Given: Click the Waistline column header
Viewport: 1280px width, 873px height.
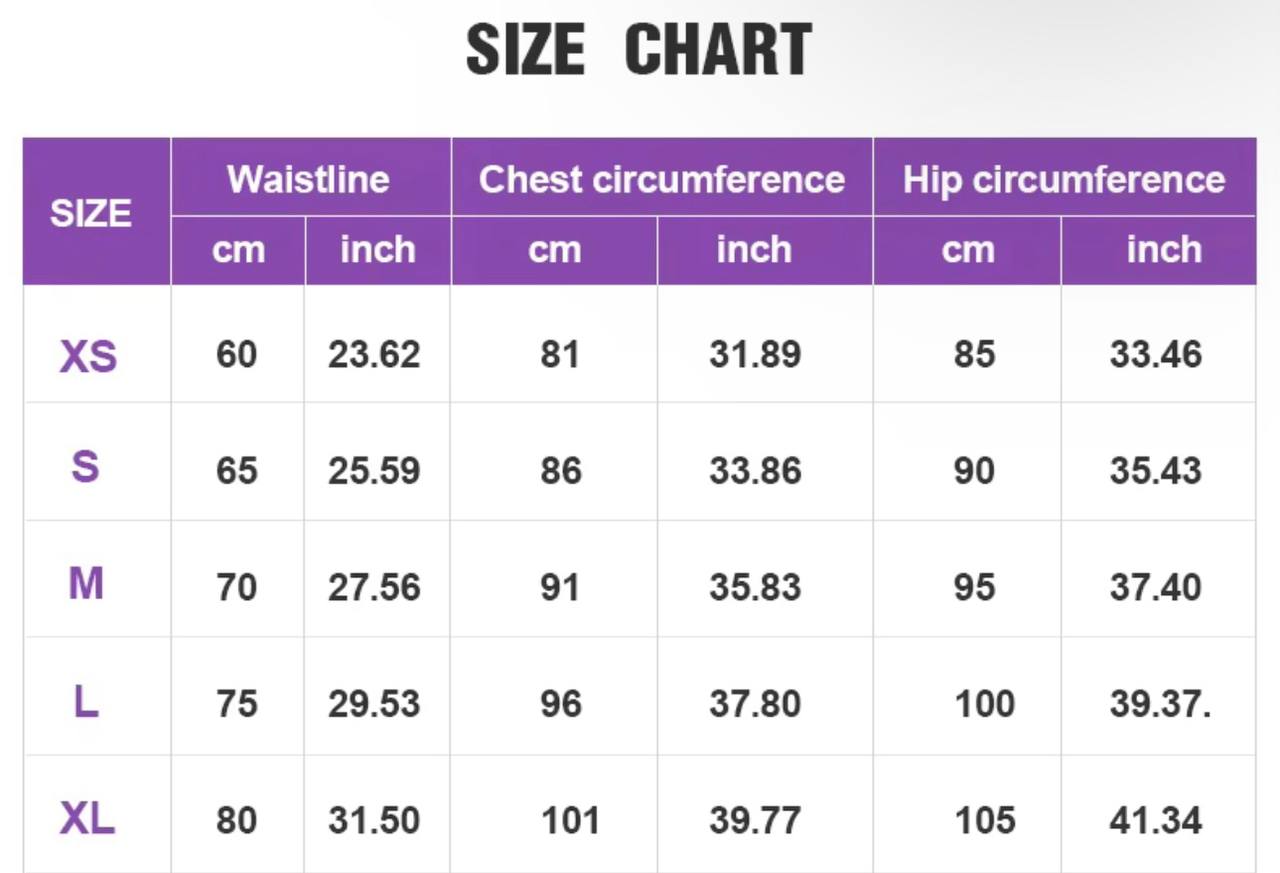Looking at the screenshot, I should tap(308, 179).
